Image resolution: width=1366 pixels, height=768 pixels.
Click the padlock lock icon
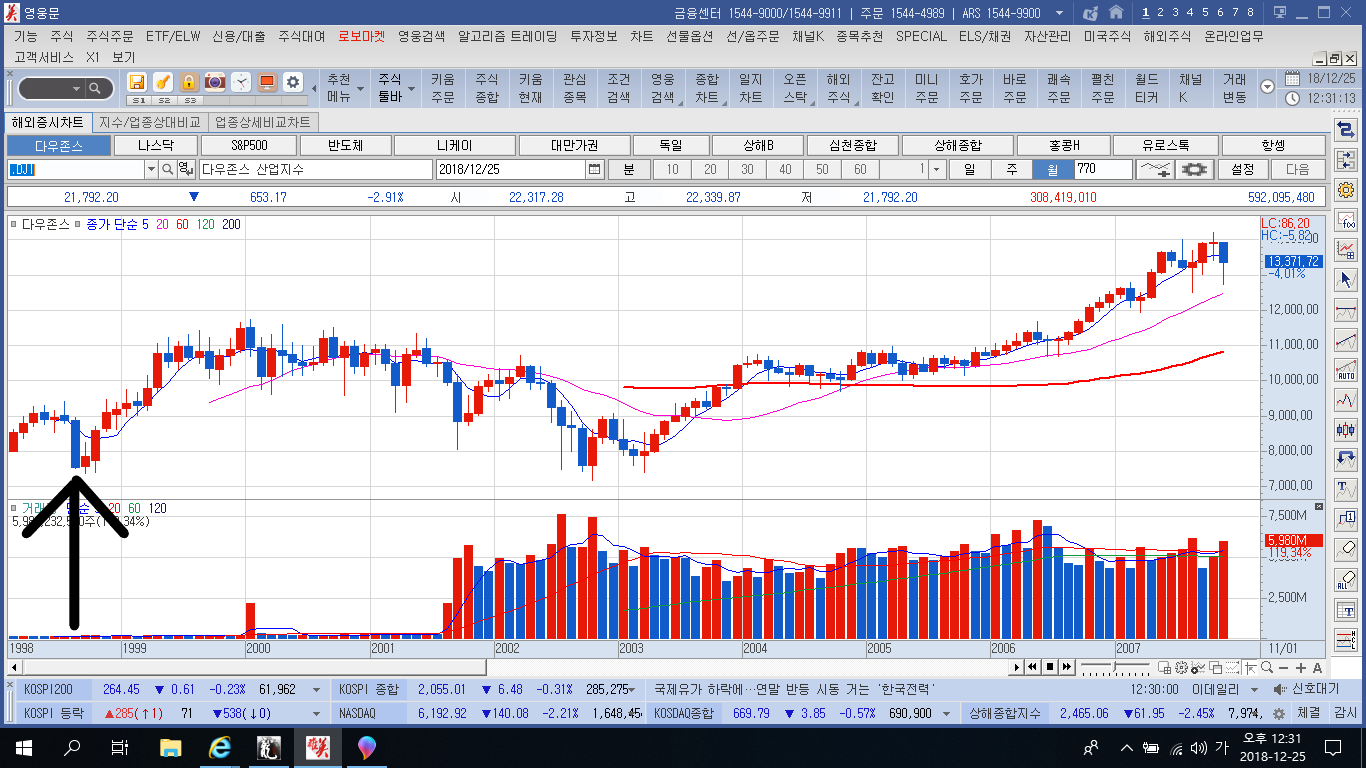(x=189, y=82)
